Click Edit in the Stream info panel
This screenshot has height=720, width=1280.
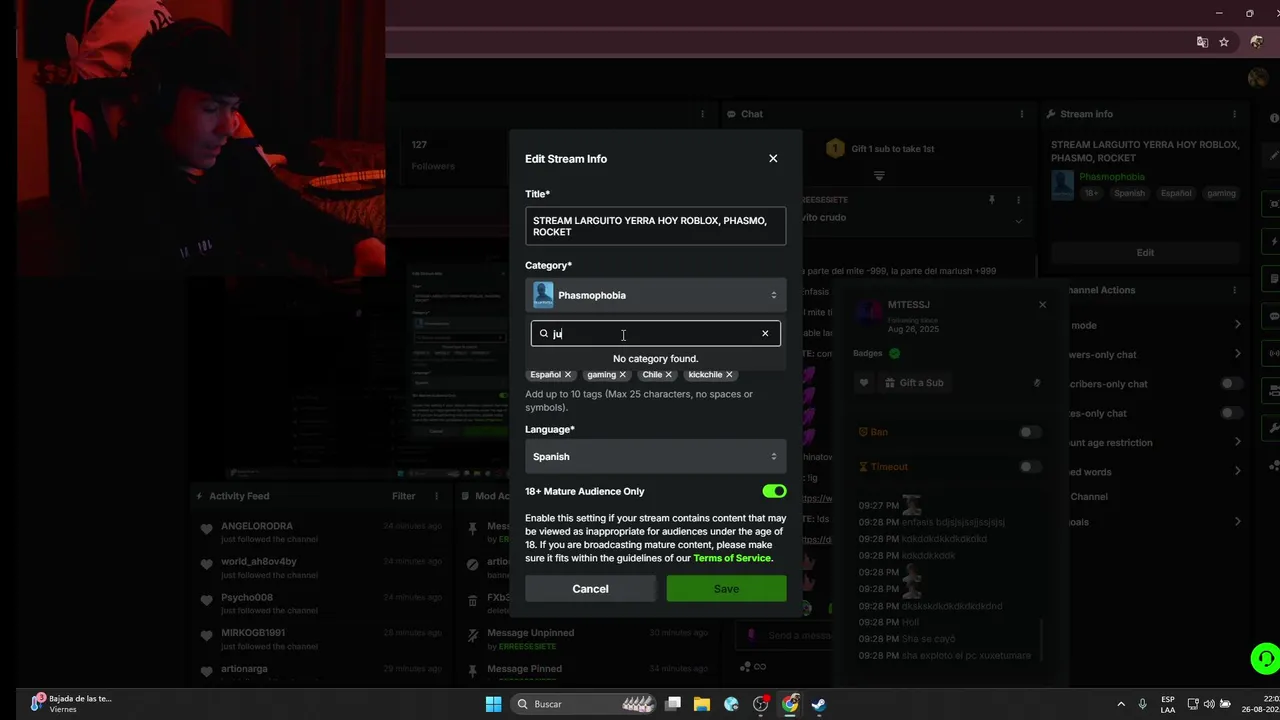[1145, 252]
